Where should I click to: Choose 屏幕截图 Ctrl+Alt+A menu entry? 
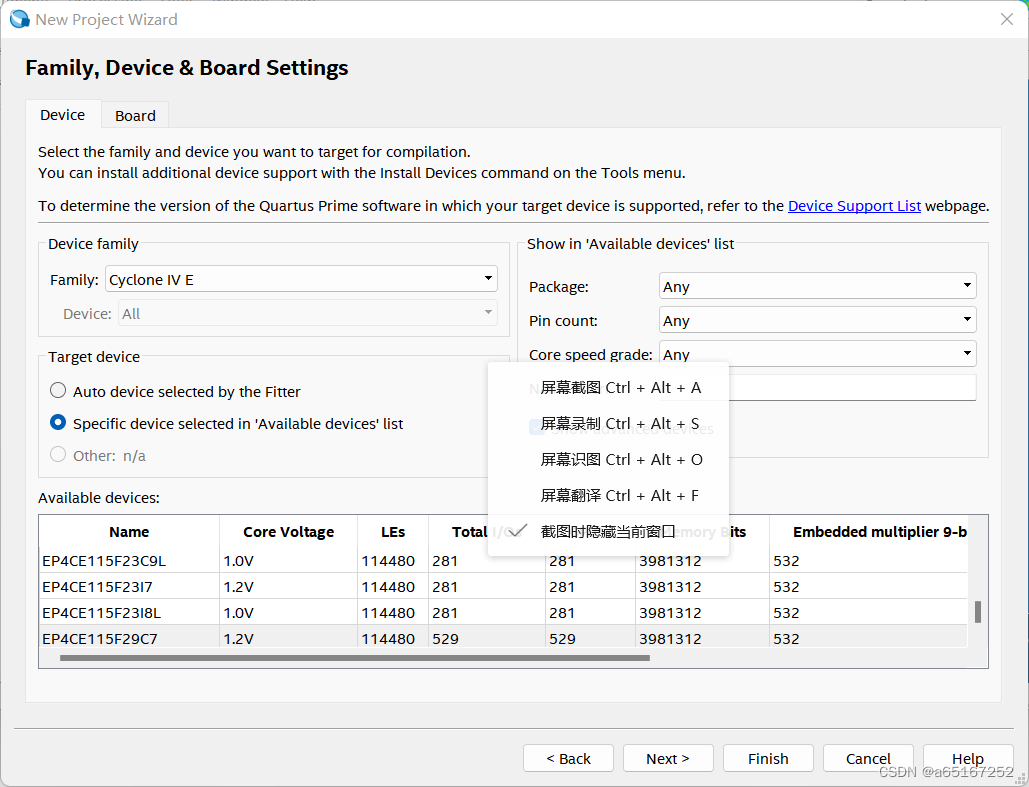point(608,388)
